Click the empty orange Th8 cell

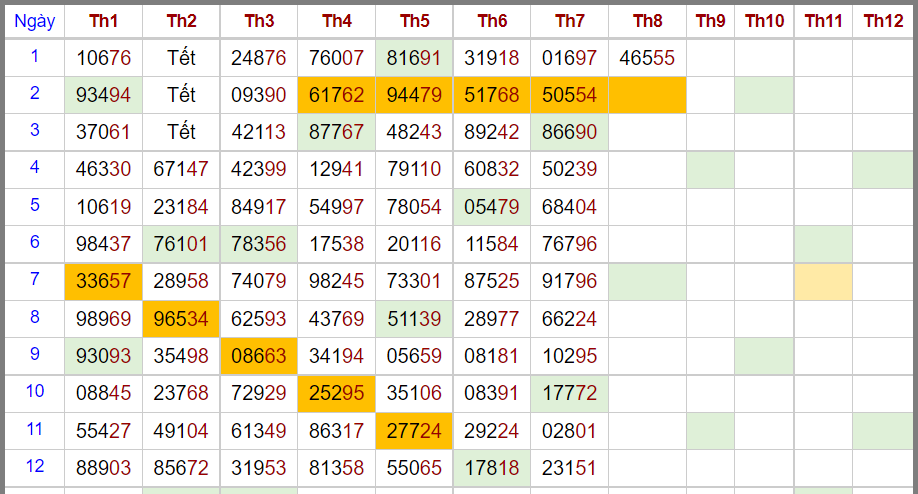coord(647,95)
